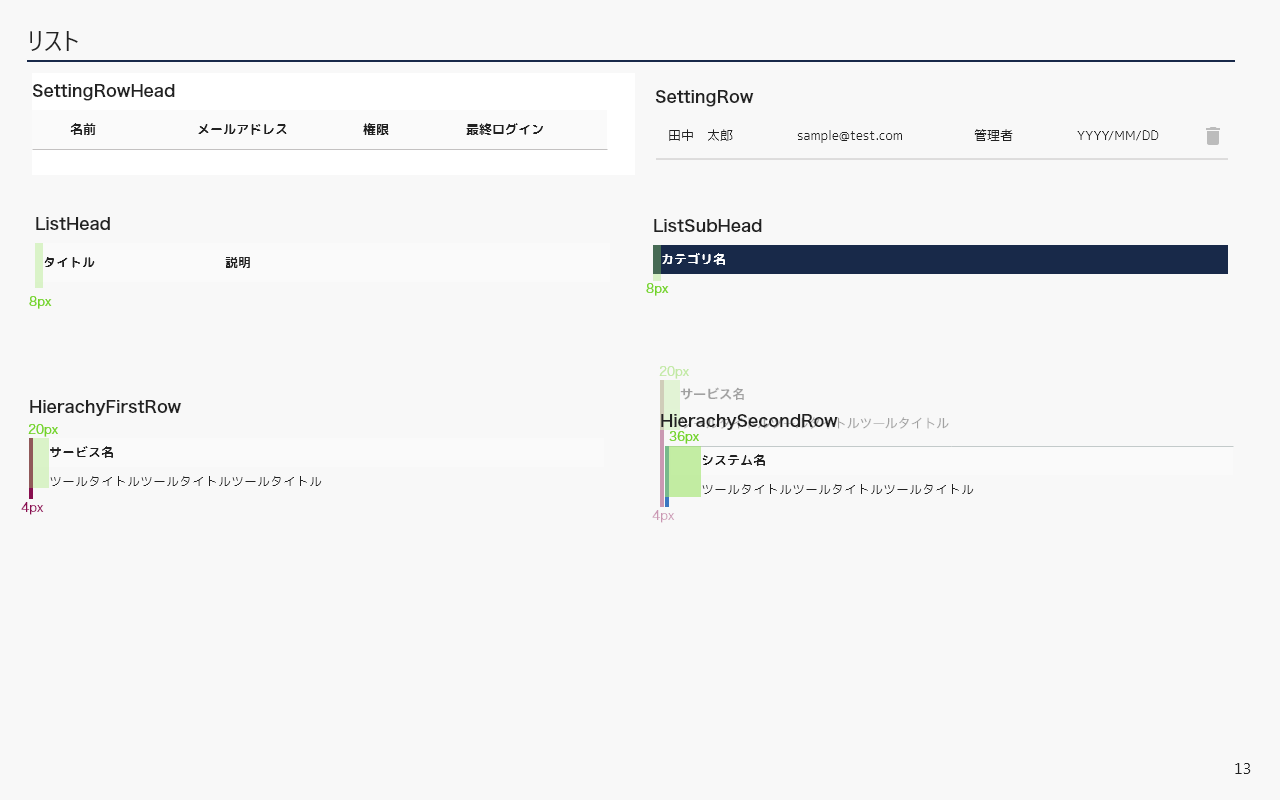Click the trash delete icon in SettingRow
The width and height of the screenshot is (1280, 800).
pyautogui.click(x=1213, y=136)
